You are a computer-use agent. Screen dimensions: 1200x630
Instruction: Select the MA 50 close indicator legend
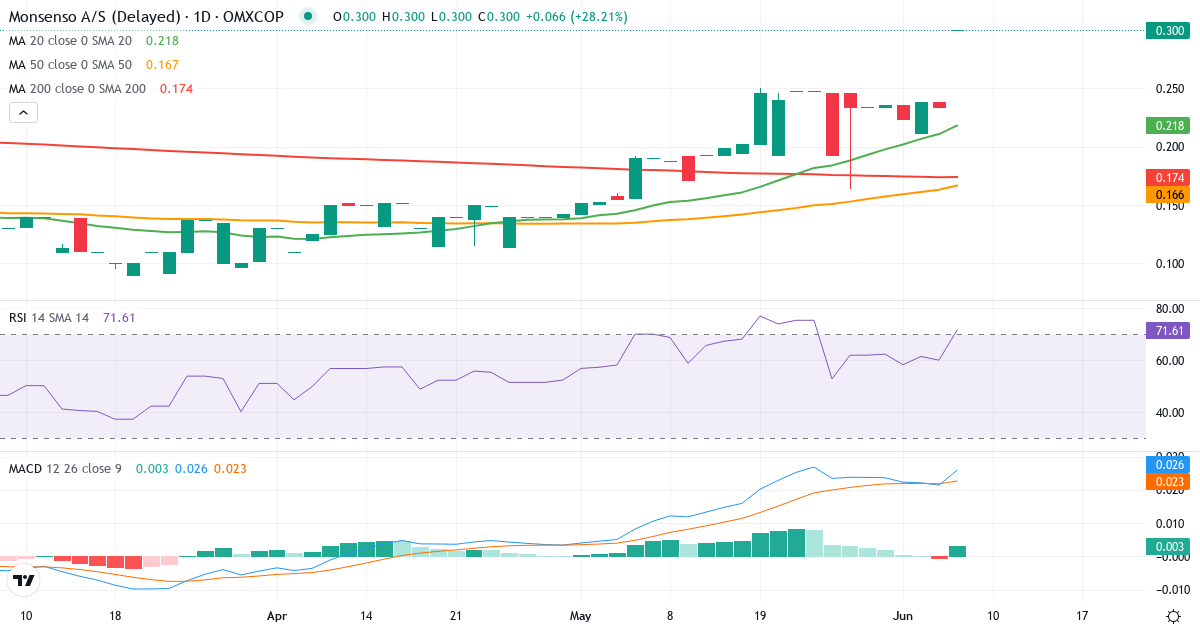click(x=71, y=65)
